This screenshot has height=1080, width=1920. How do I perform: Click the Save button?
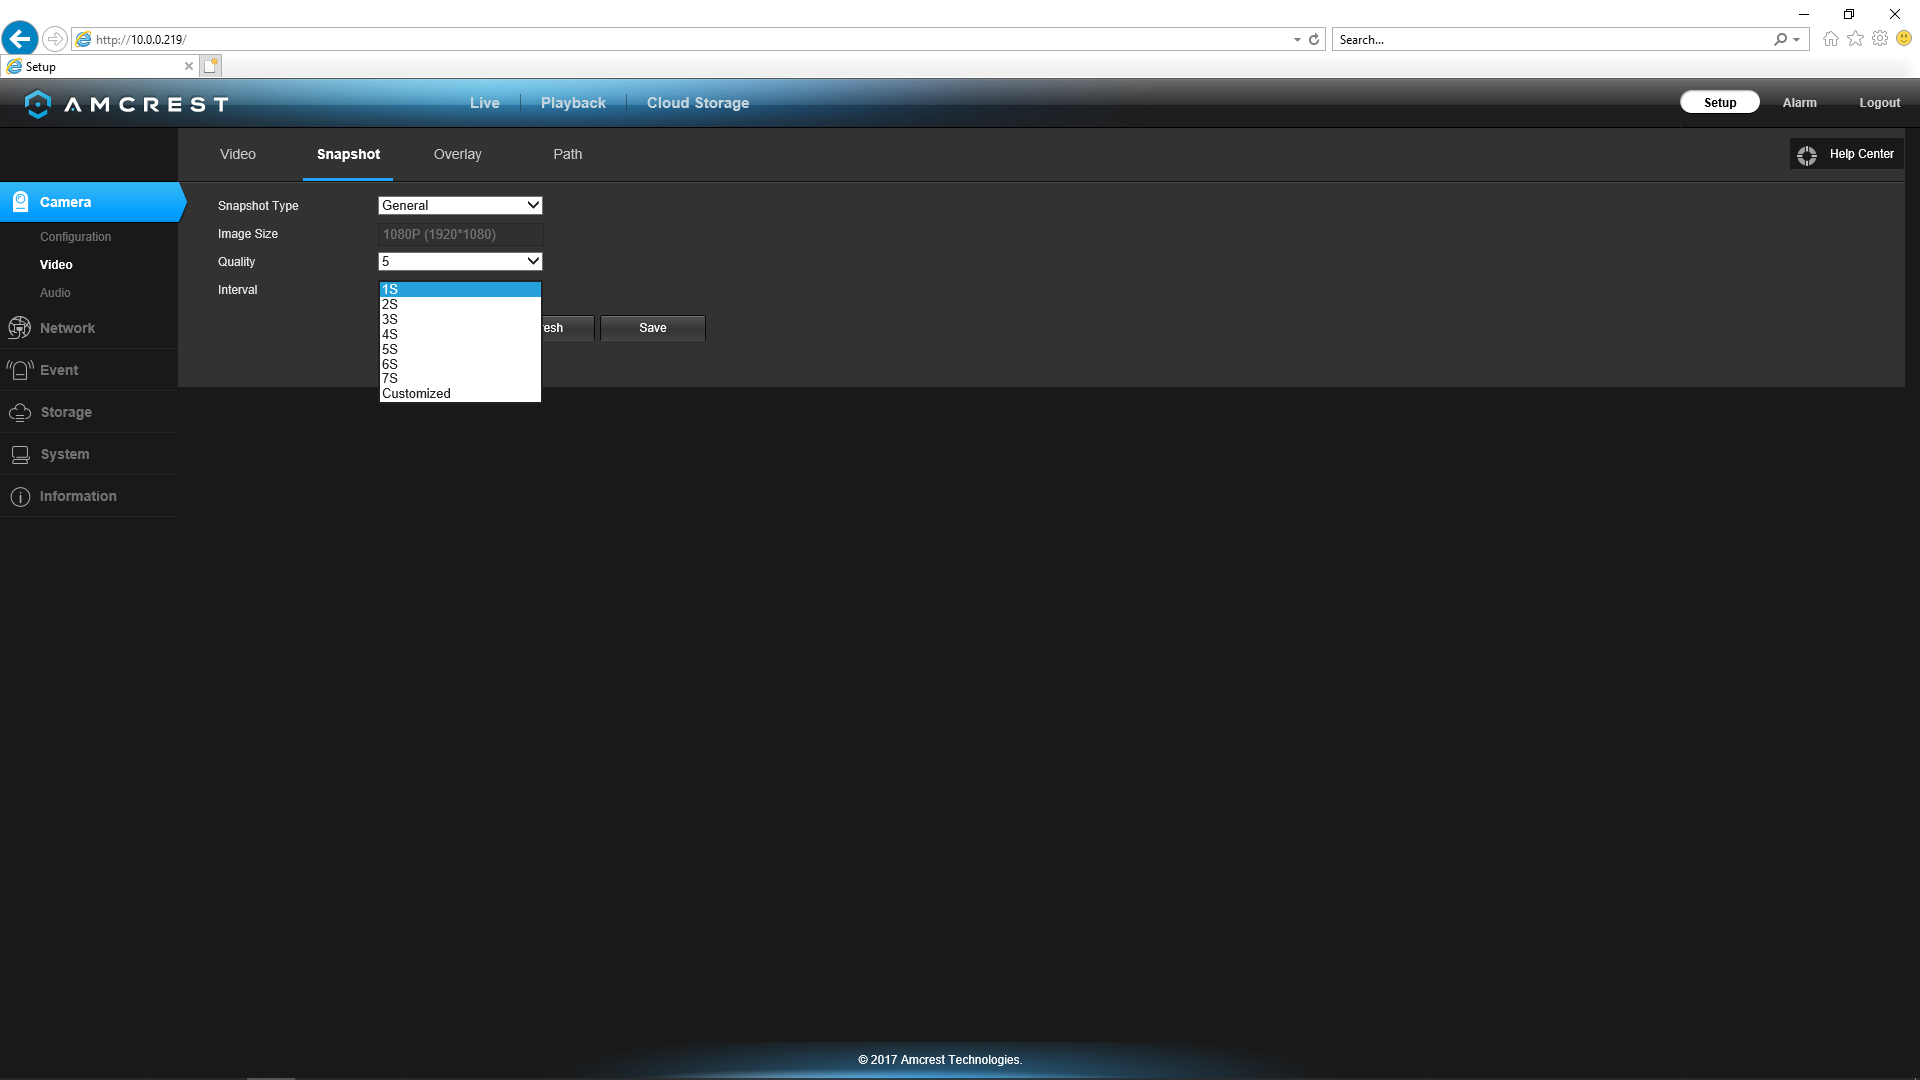coord(653,328)
